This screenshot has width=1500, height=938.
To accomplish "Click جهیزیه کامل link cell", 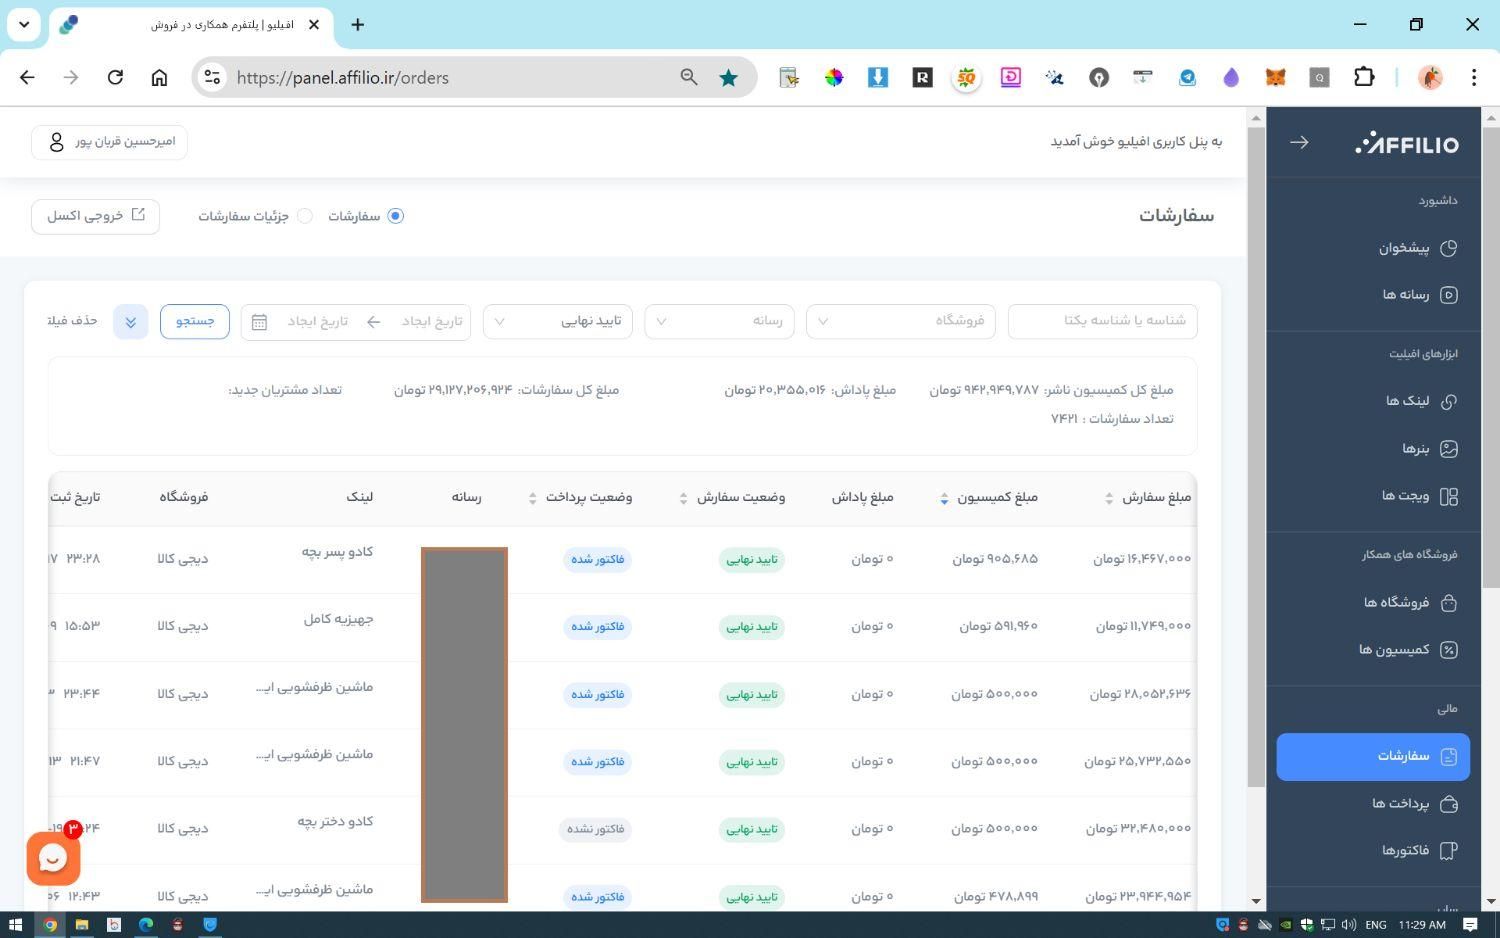I will point(338,619).
